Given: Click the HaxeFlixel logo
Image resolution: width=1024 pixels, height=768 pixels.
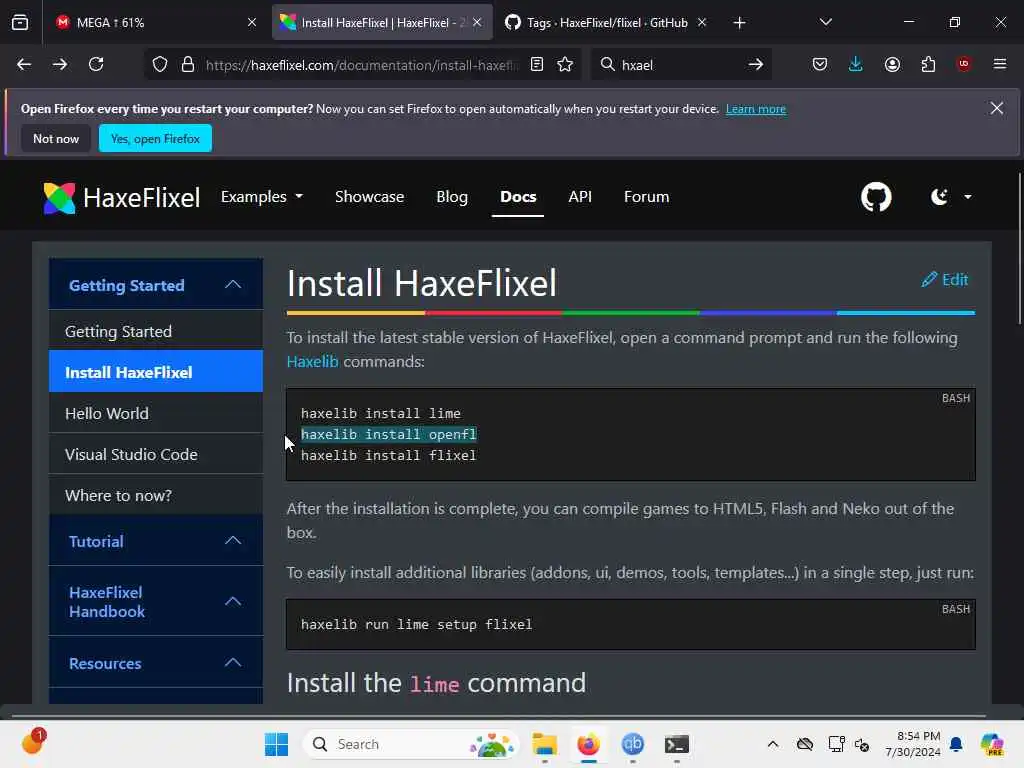Looking at the screenshot, I should [121, 198].
